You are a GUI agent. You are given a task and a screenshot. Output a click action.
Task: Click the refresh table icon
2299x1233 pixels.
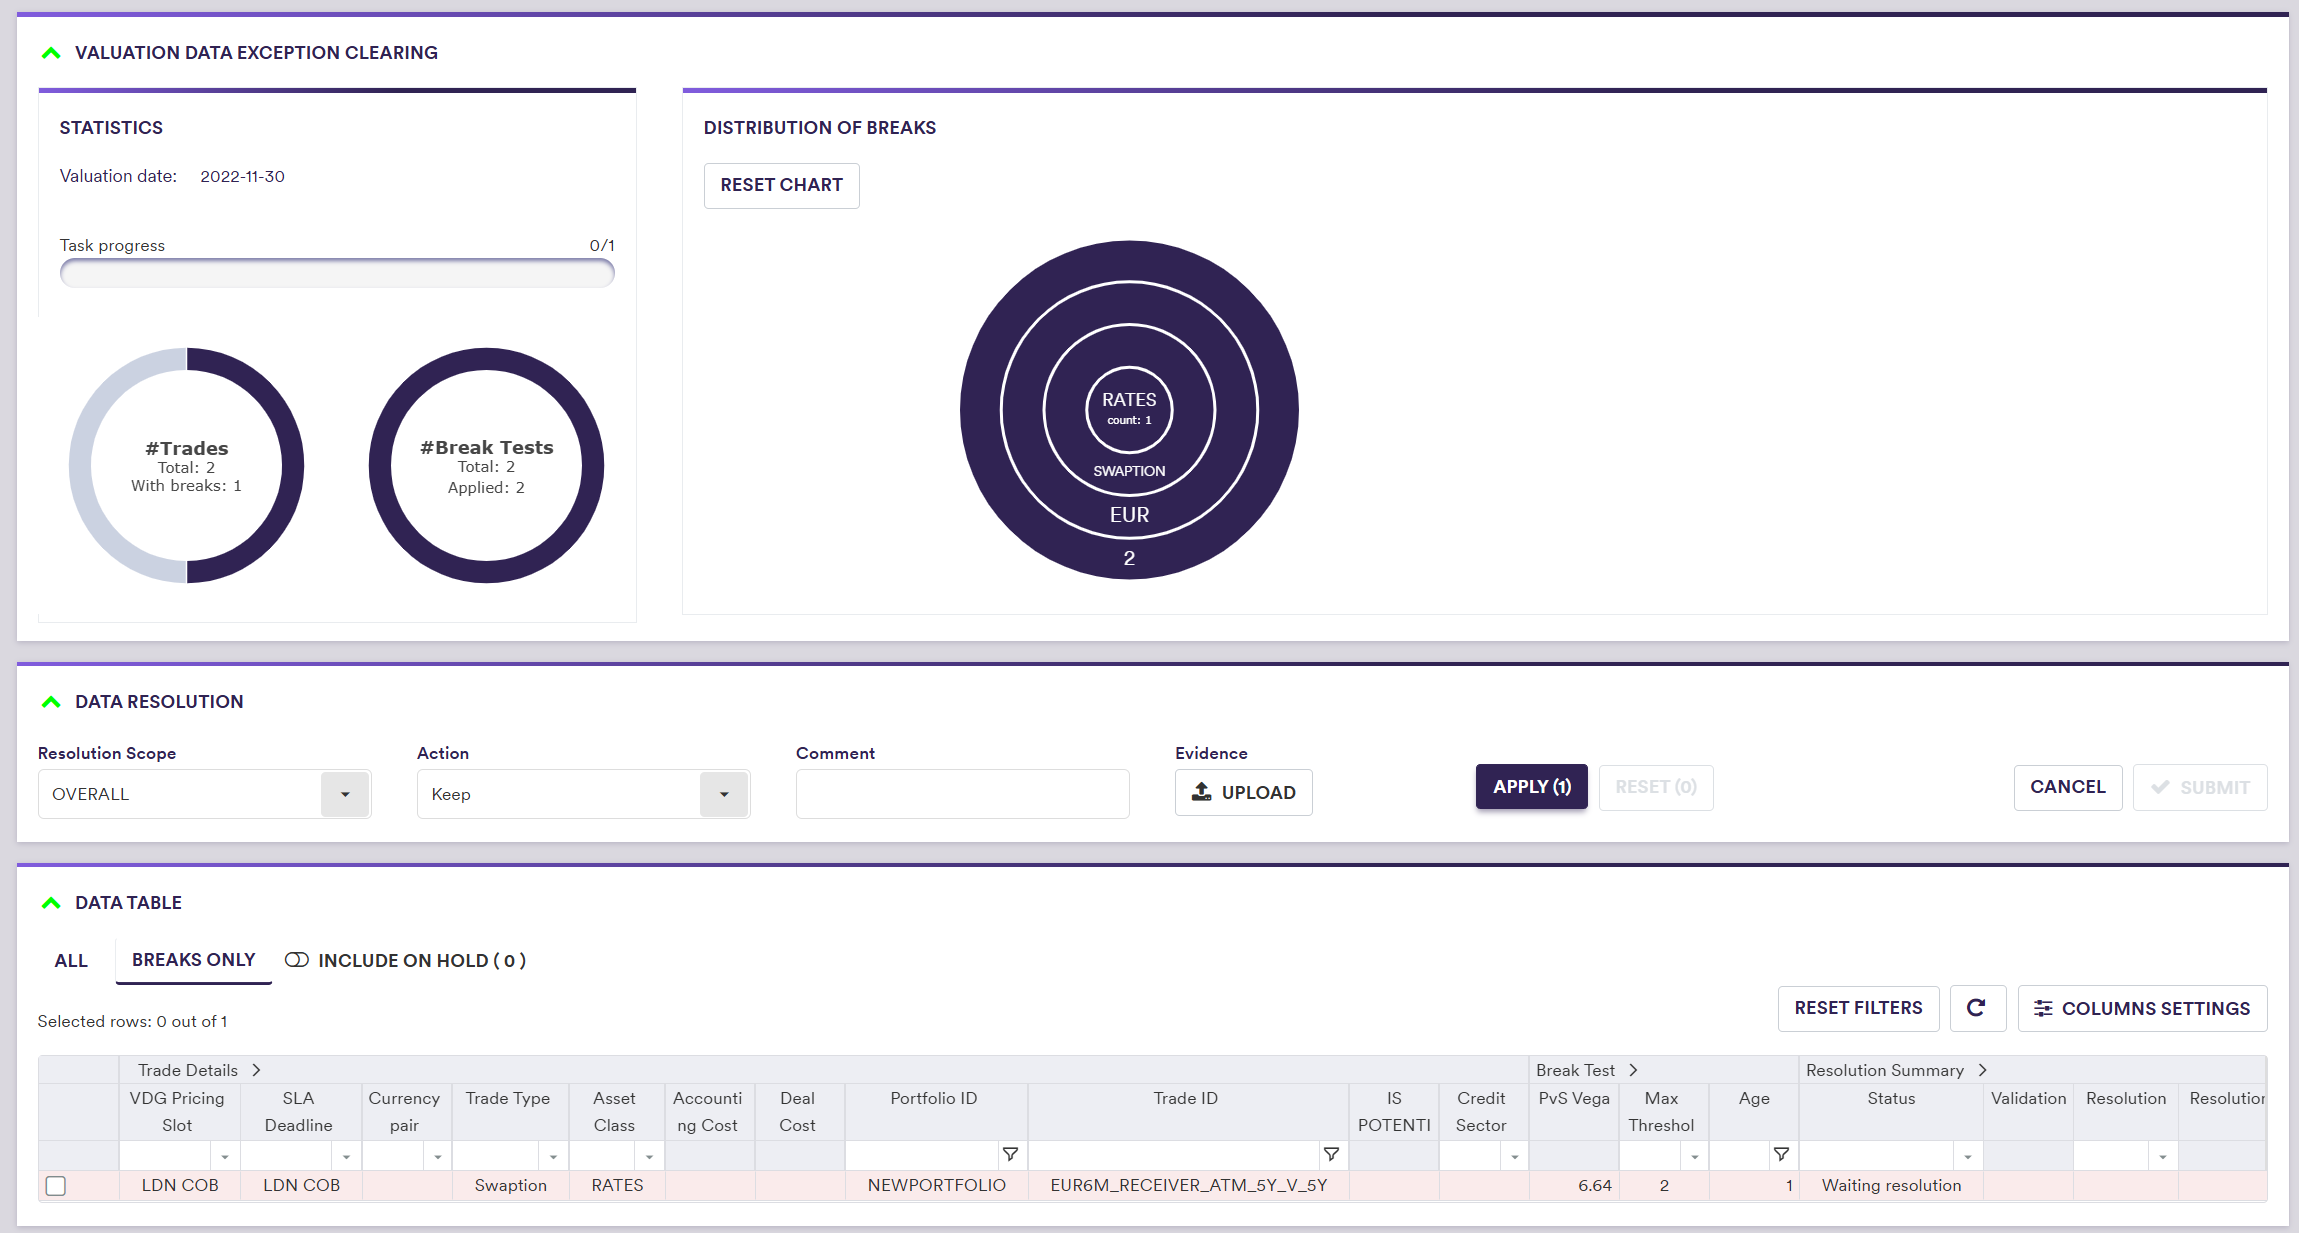coord(1976,1008)
